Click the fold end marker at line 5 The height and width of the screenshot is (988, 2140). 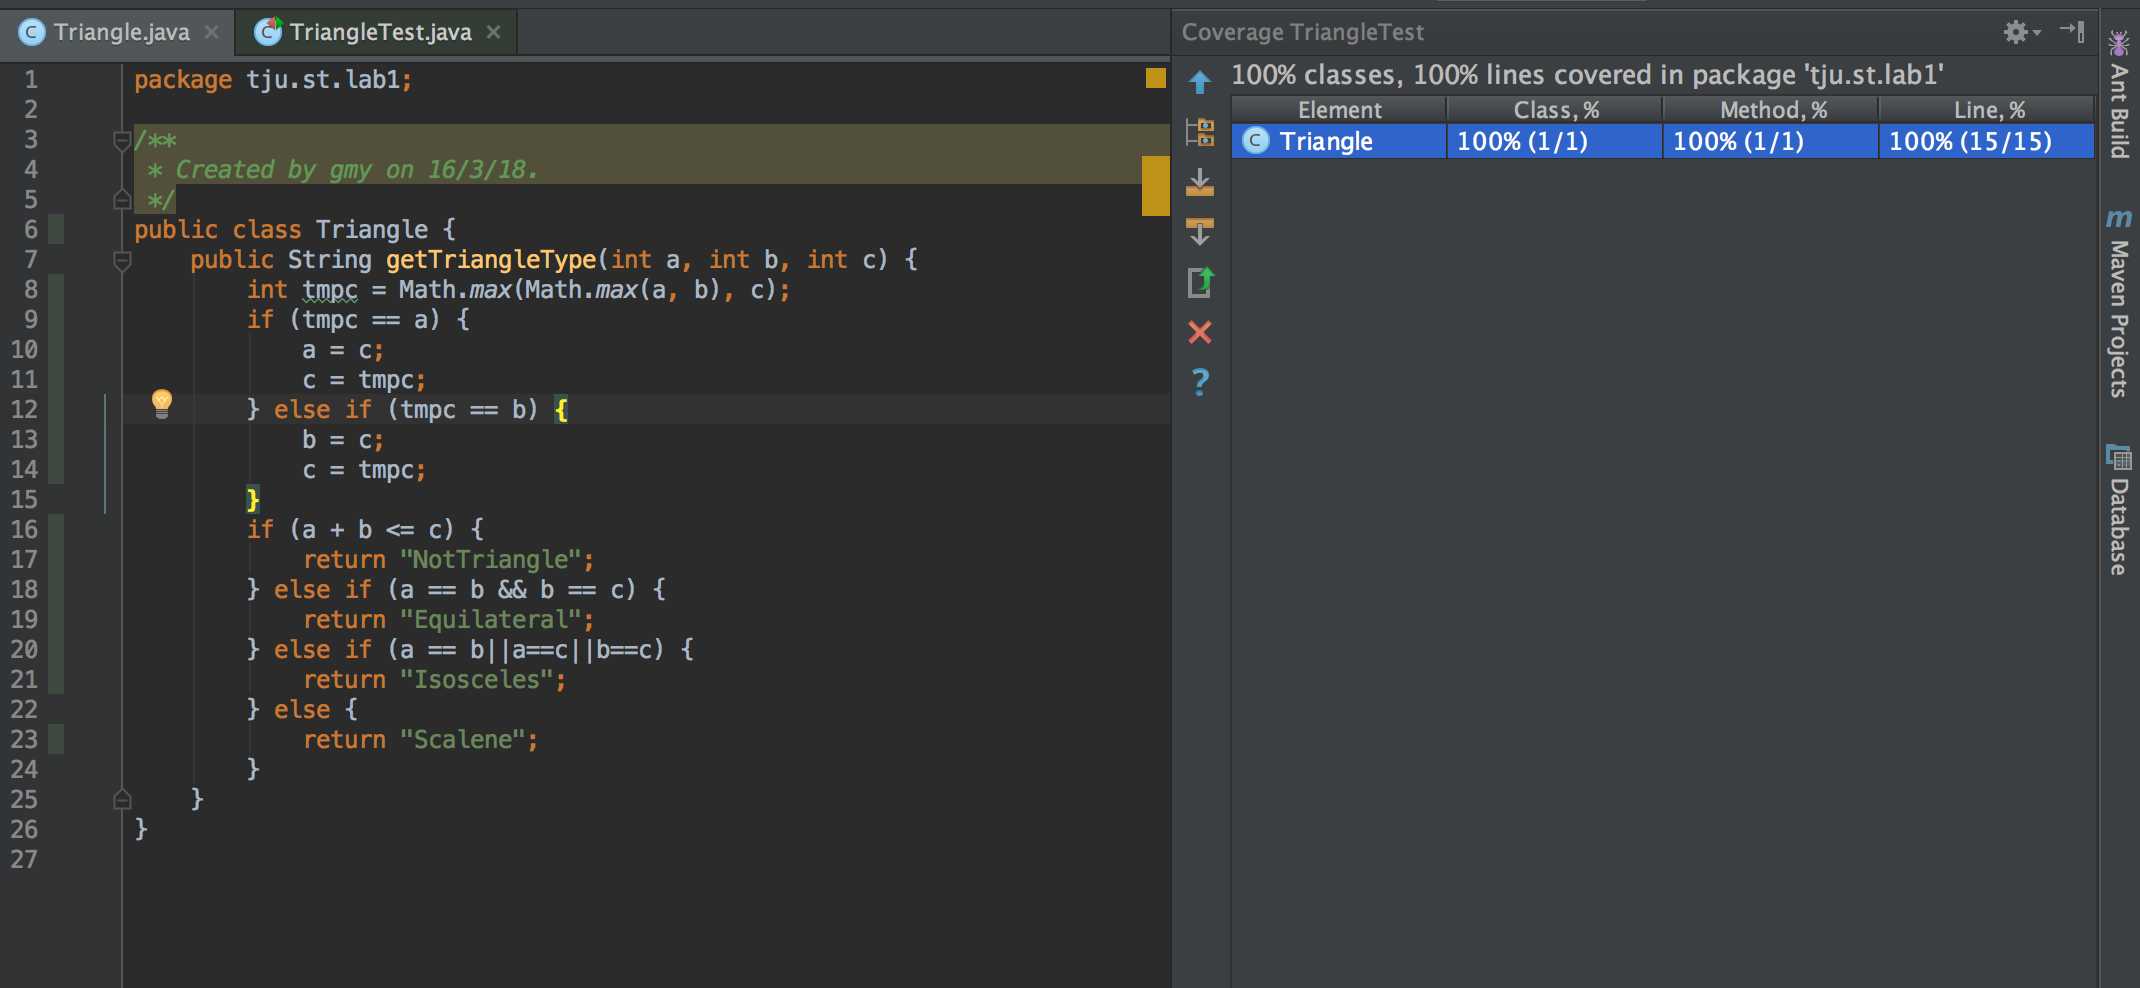122,199
